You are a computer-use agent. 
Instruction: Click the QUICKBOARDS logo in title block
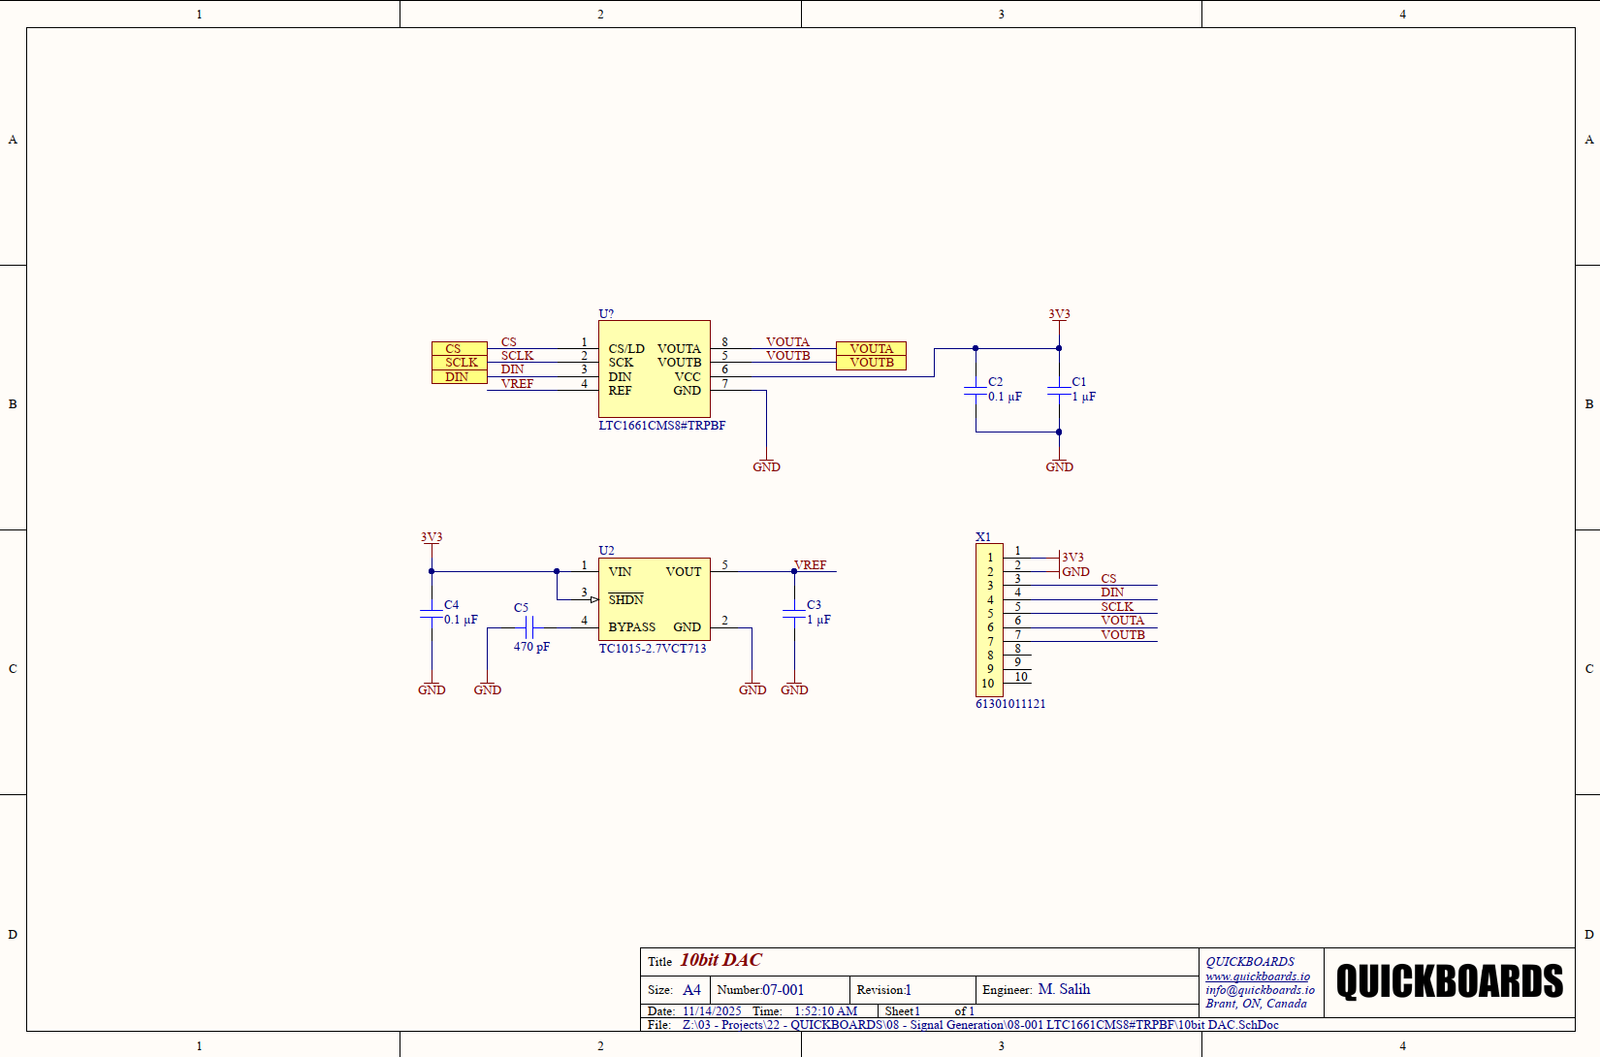coord(1449,982)
